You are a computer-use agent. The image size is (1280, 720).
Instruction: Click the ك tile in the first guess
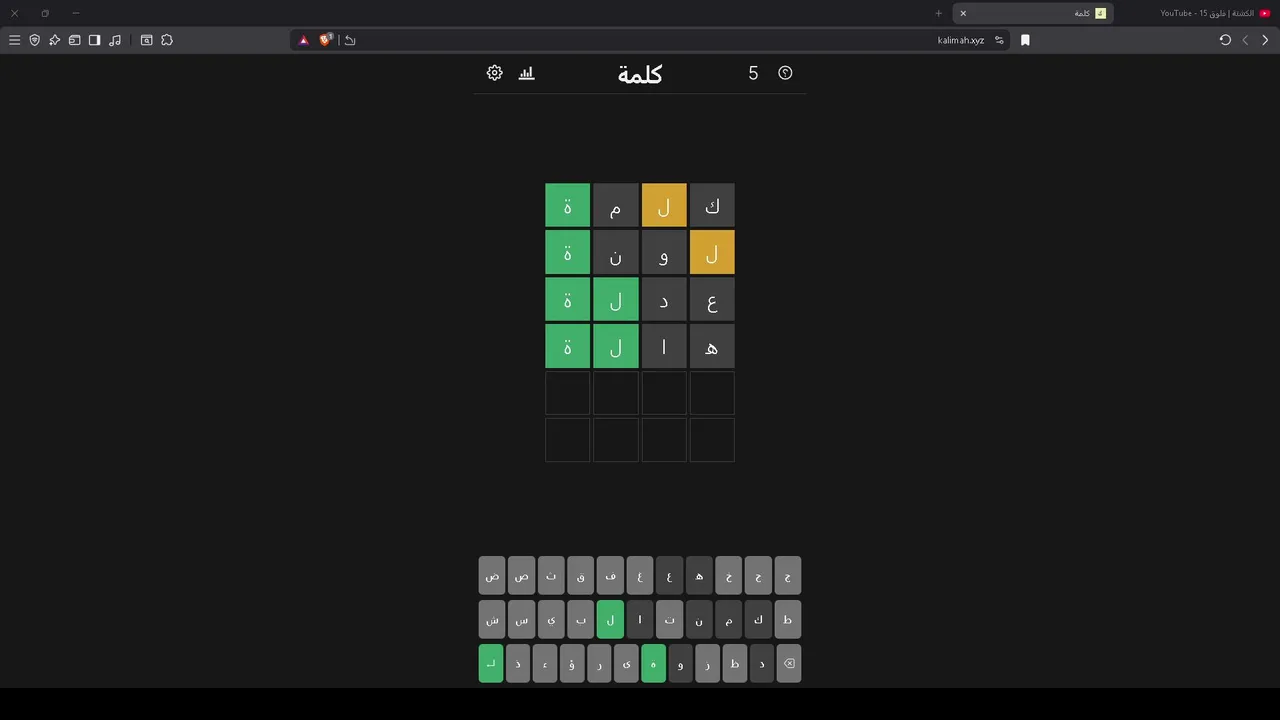click(x=712, y=205)
